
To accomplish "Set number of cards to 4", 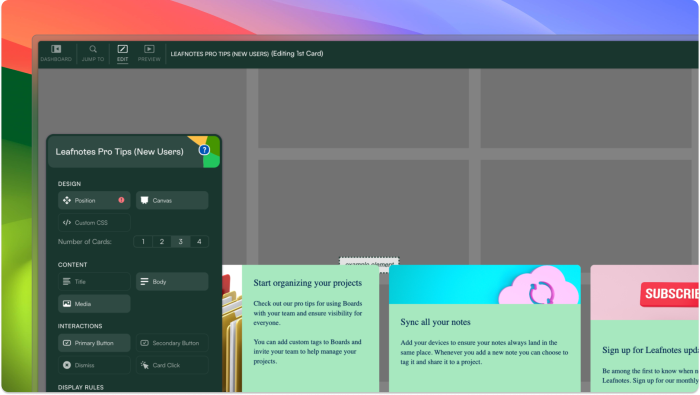I will pyautogui.click(x=199, y=241).
